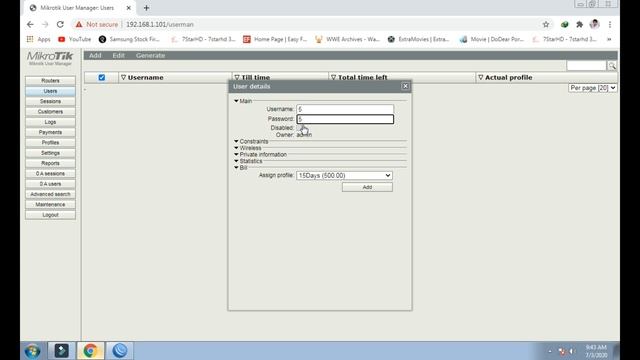The width and height of the screenshot is (640, 360).
Task: Click the Add button in User details
Action: pyautogui.click(x=367, y=187)
